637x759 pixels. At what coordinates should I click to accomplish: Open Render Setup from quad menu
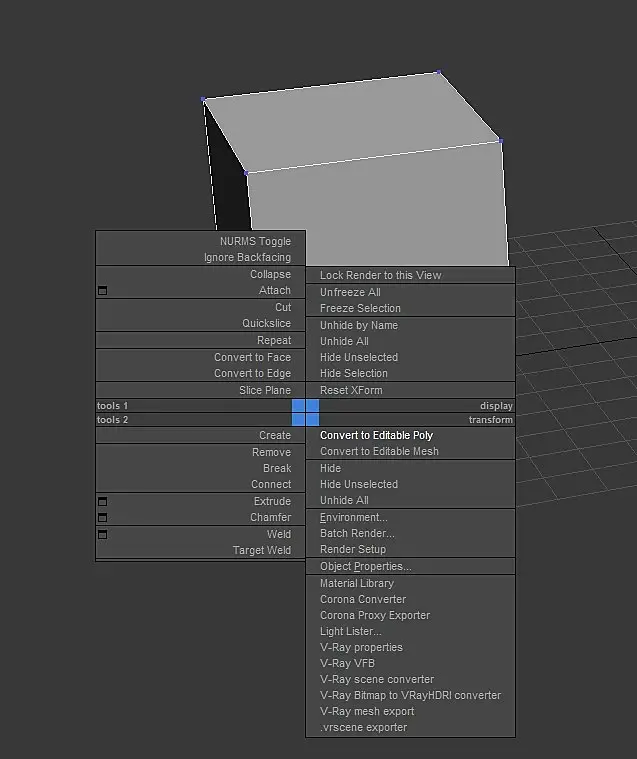353,549
